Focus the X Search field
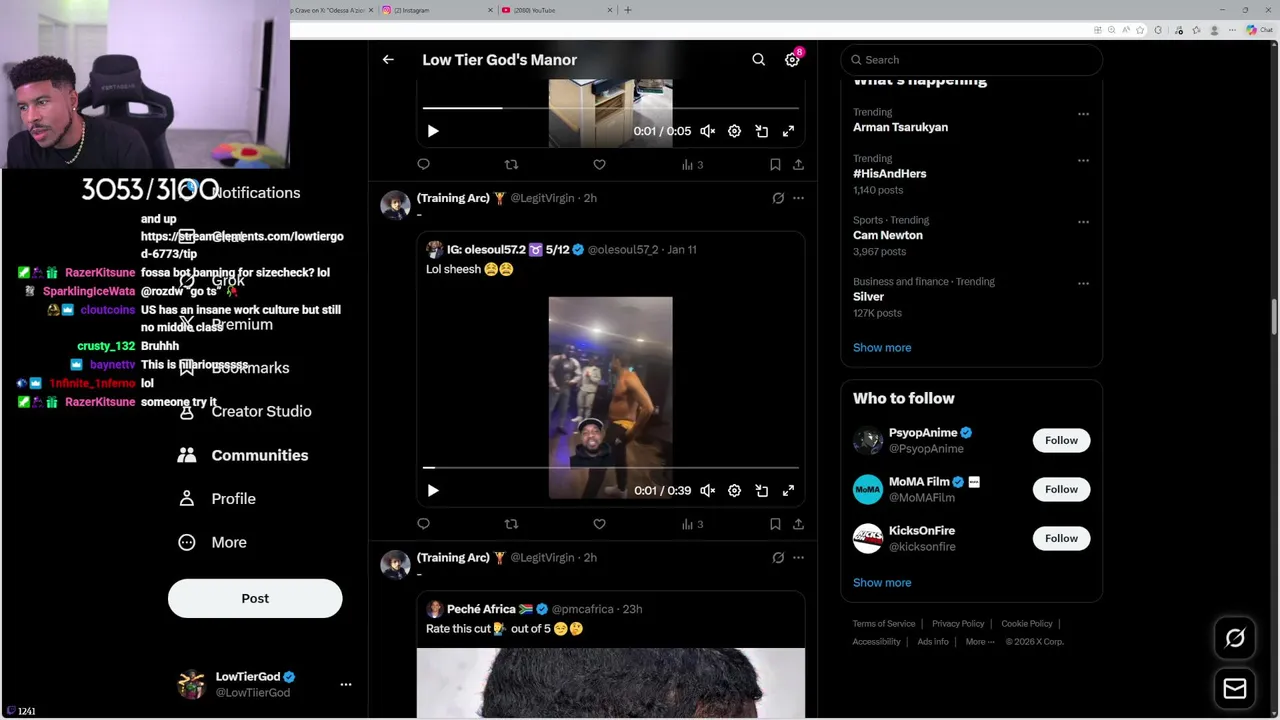This screenshot has height=720, width=1280. tap(972, 60)
